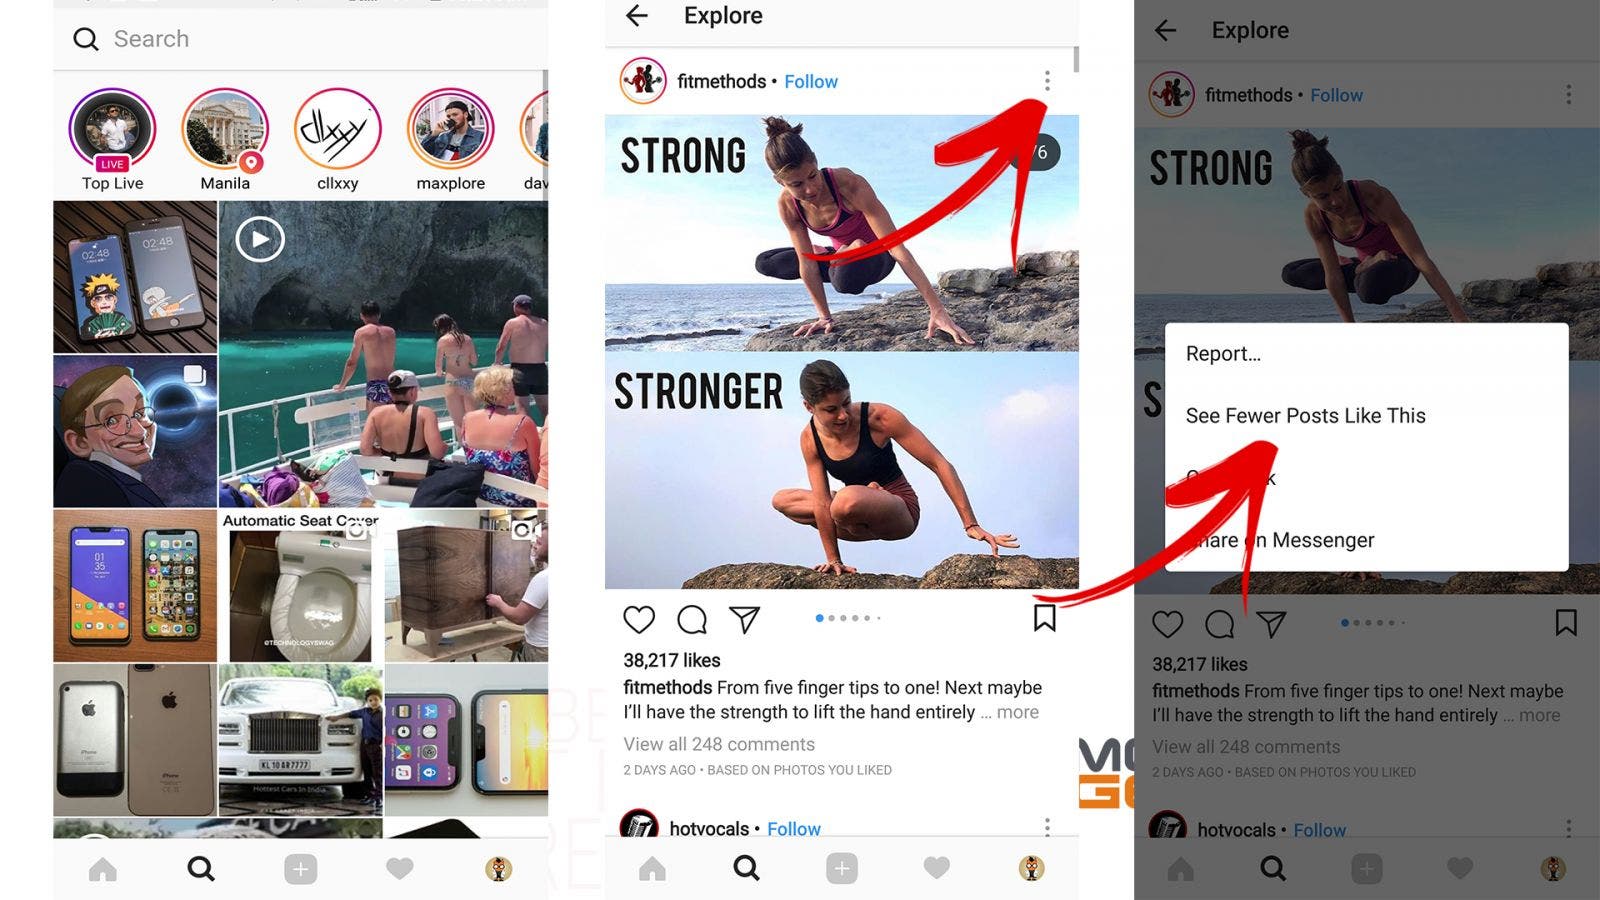Tap the Search field at top left
The width and height of the screenshot is (1600, 900).
click(300, 39)
